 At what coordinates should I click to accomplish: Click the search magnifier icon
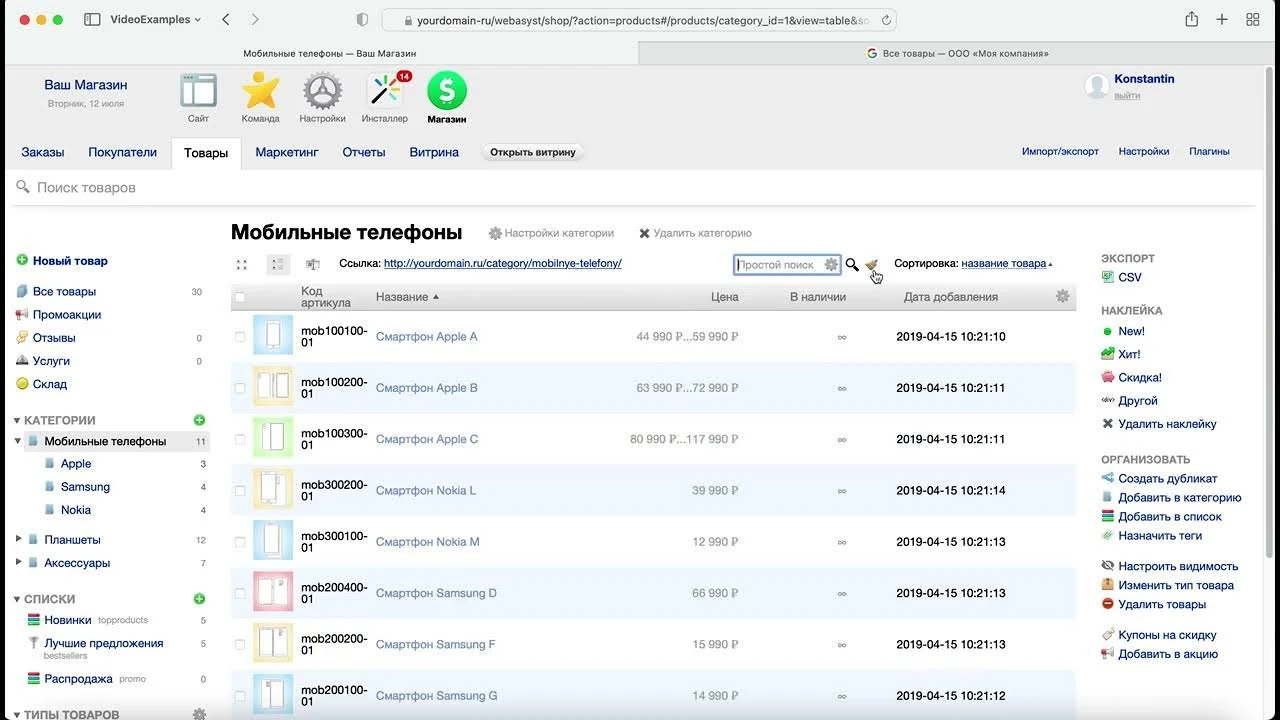click(x=852, y=265)
